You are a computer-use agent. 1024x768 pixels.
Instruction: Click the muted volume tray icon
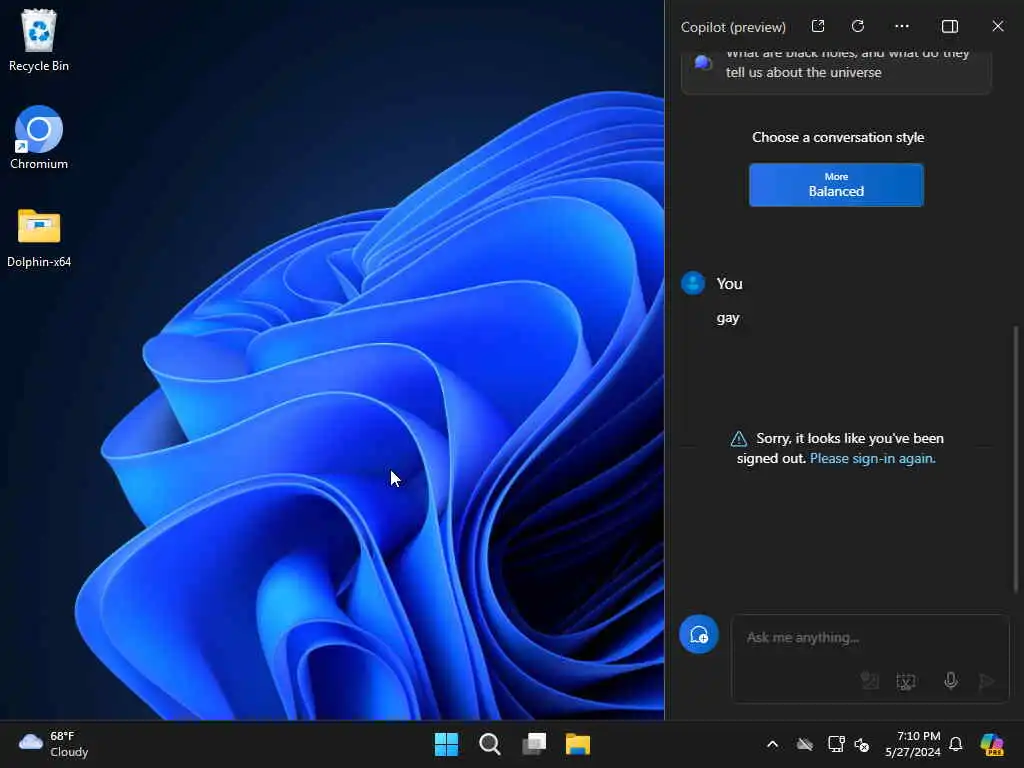pyautogui.click(x=862, y=744)
